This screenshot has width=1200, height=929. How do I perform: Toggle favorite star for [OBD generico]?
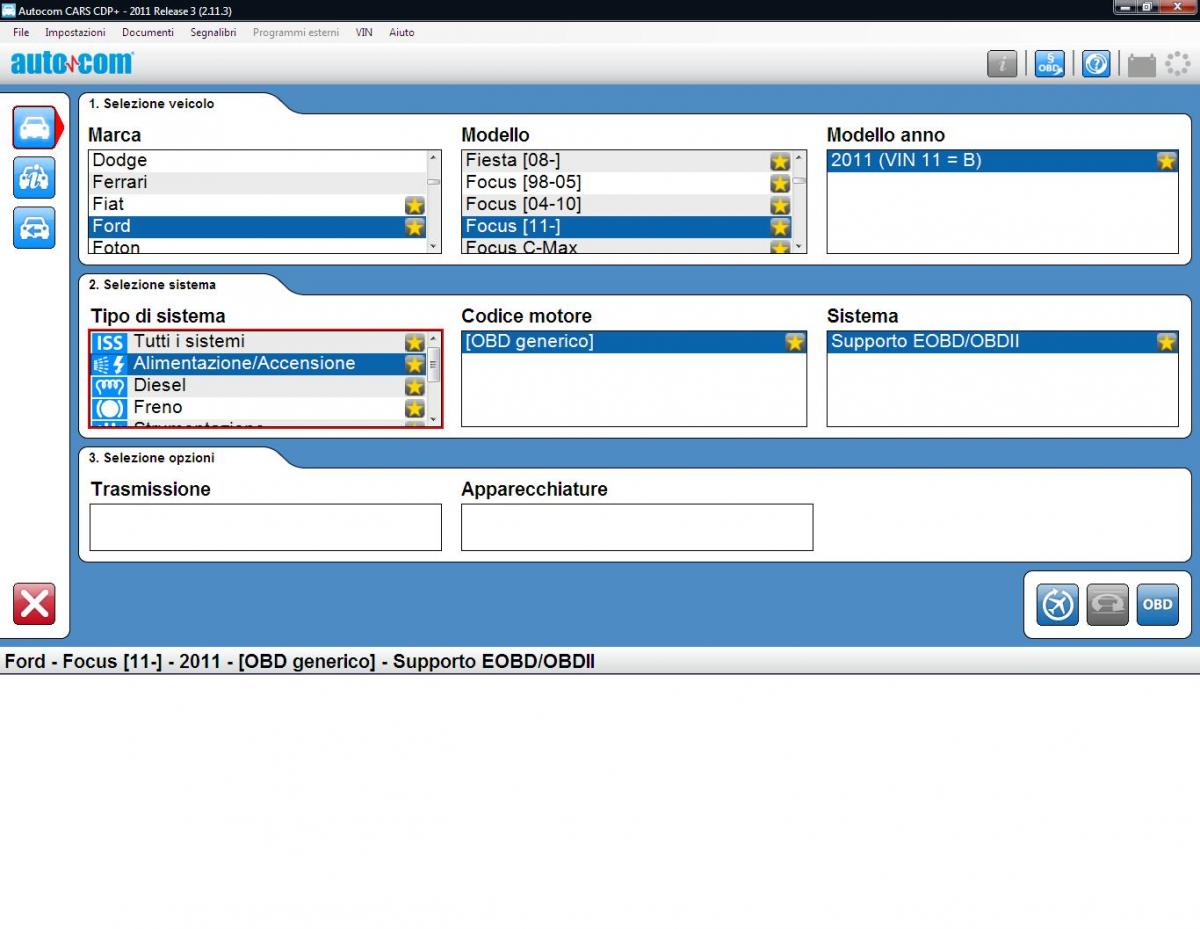795,342
